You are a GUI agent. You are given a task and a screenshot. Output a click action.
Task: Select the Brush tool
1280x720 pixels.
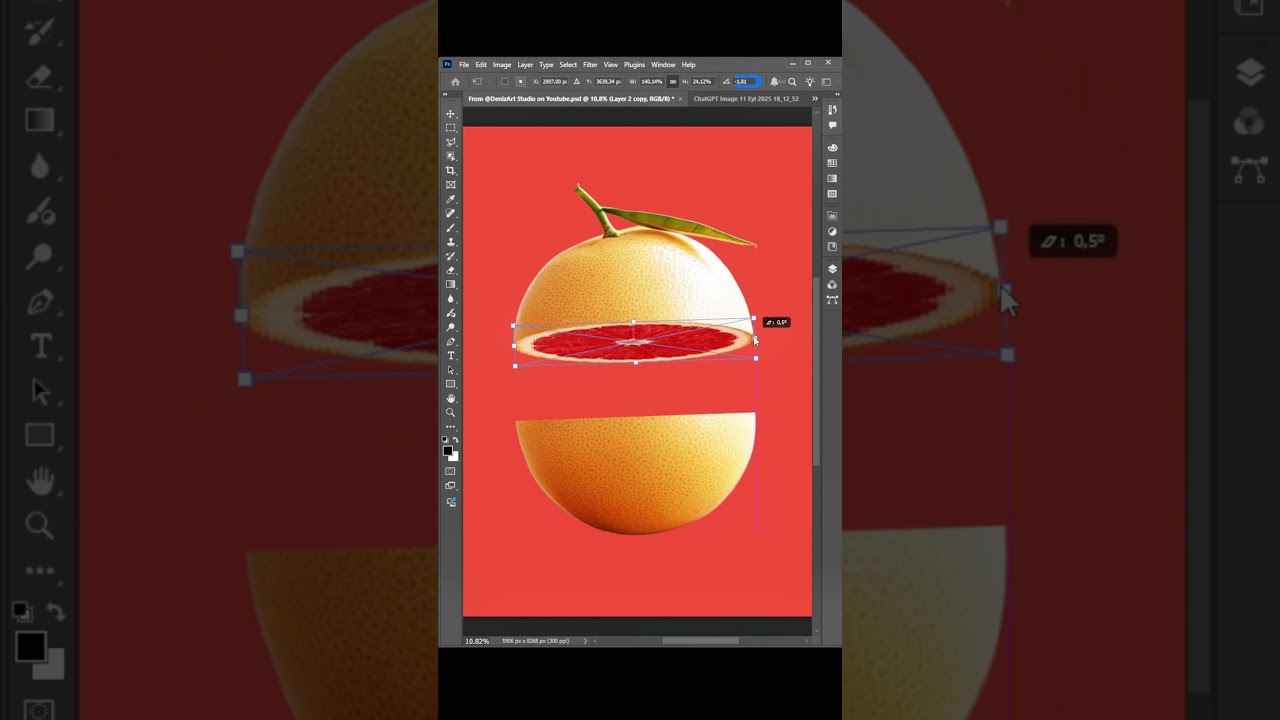tap(450, 227)
